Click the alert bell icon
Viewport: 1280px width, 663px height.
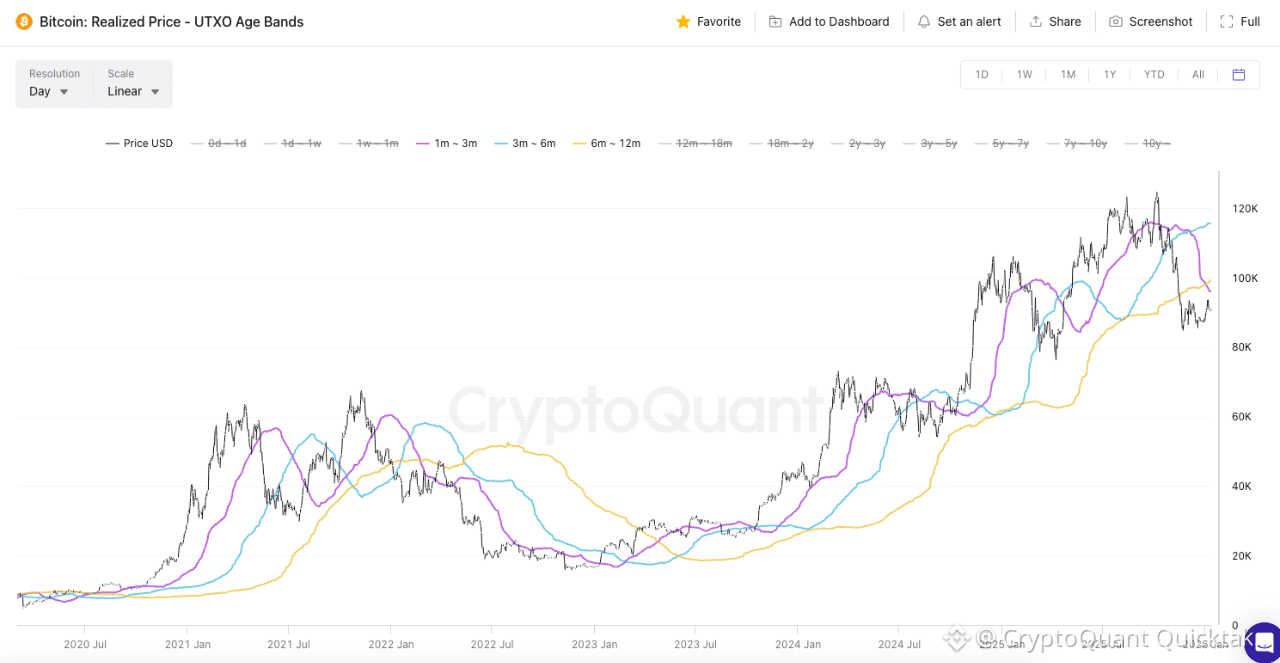[x=923, y=21]
